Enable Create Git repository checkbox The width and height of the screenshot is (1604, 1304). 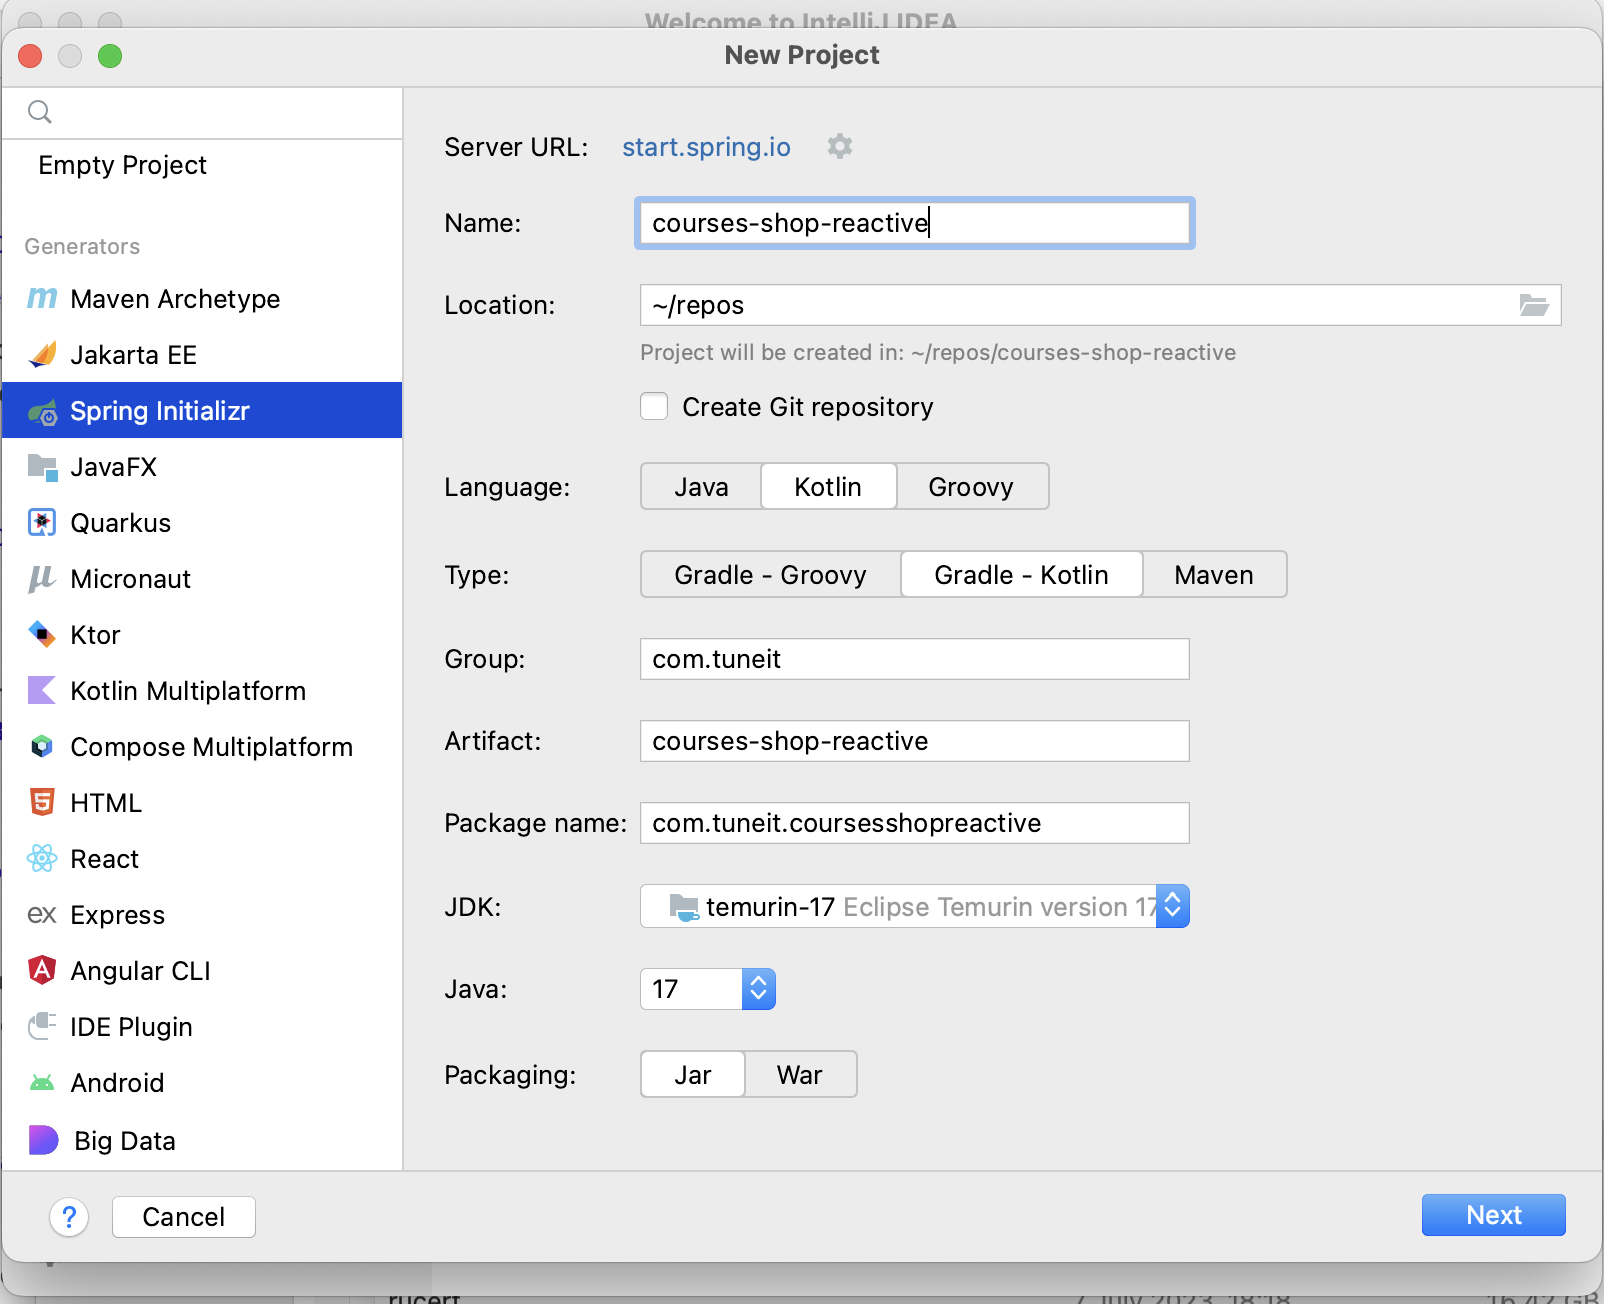click(x=654, y=407)
